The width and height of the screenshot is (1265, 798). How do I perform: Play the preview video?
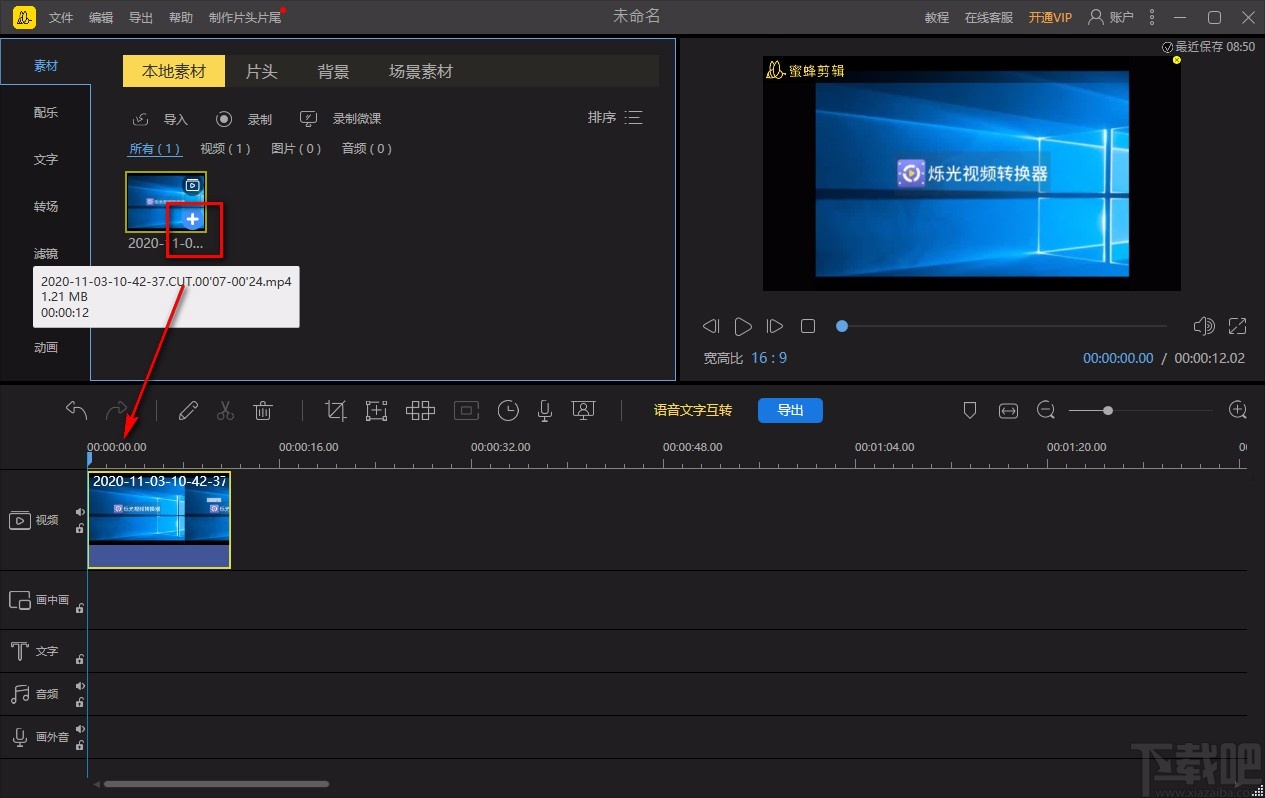point(743,326)
